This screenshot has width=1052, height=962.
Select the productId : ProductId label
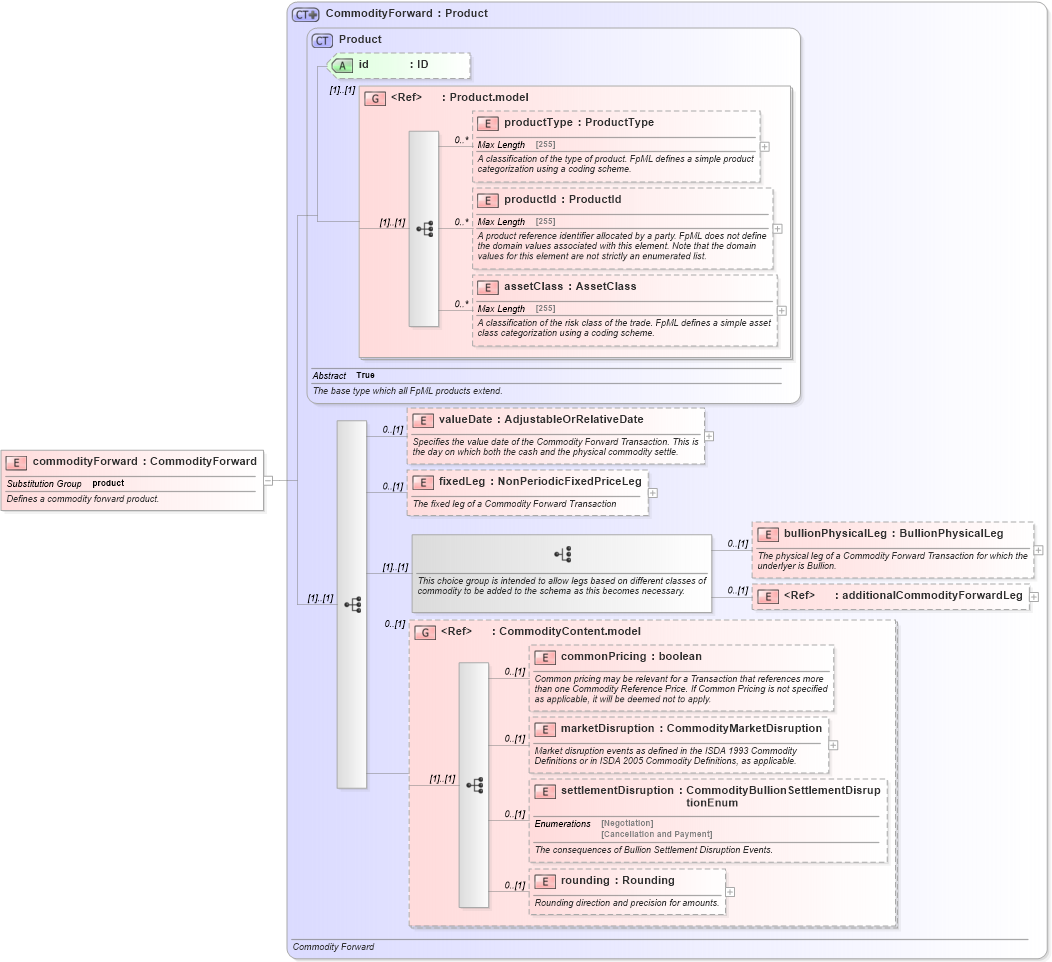[x=563, y=200]
